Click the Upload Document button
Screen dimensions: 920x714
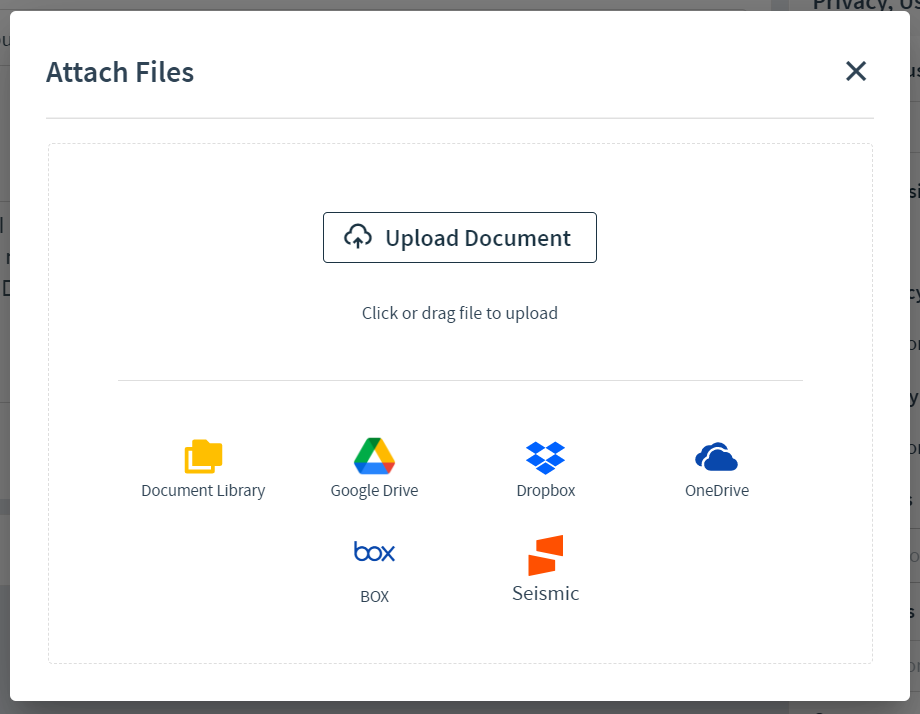tap(459, 238)
